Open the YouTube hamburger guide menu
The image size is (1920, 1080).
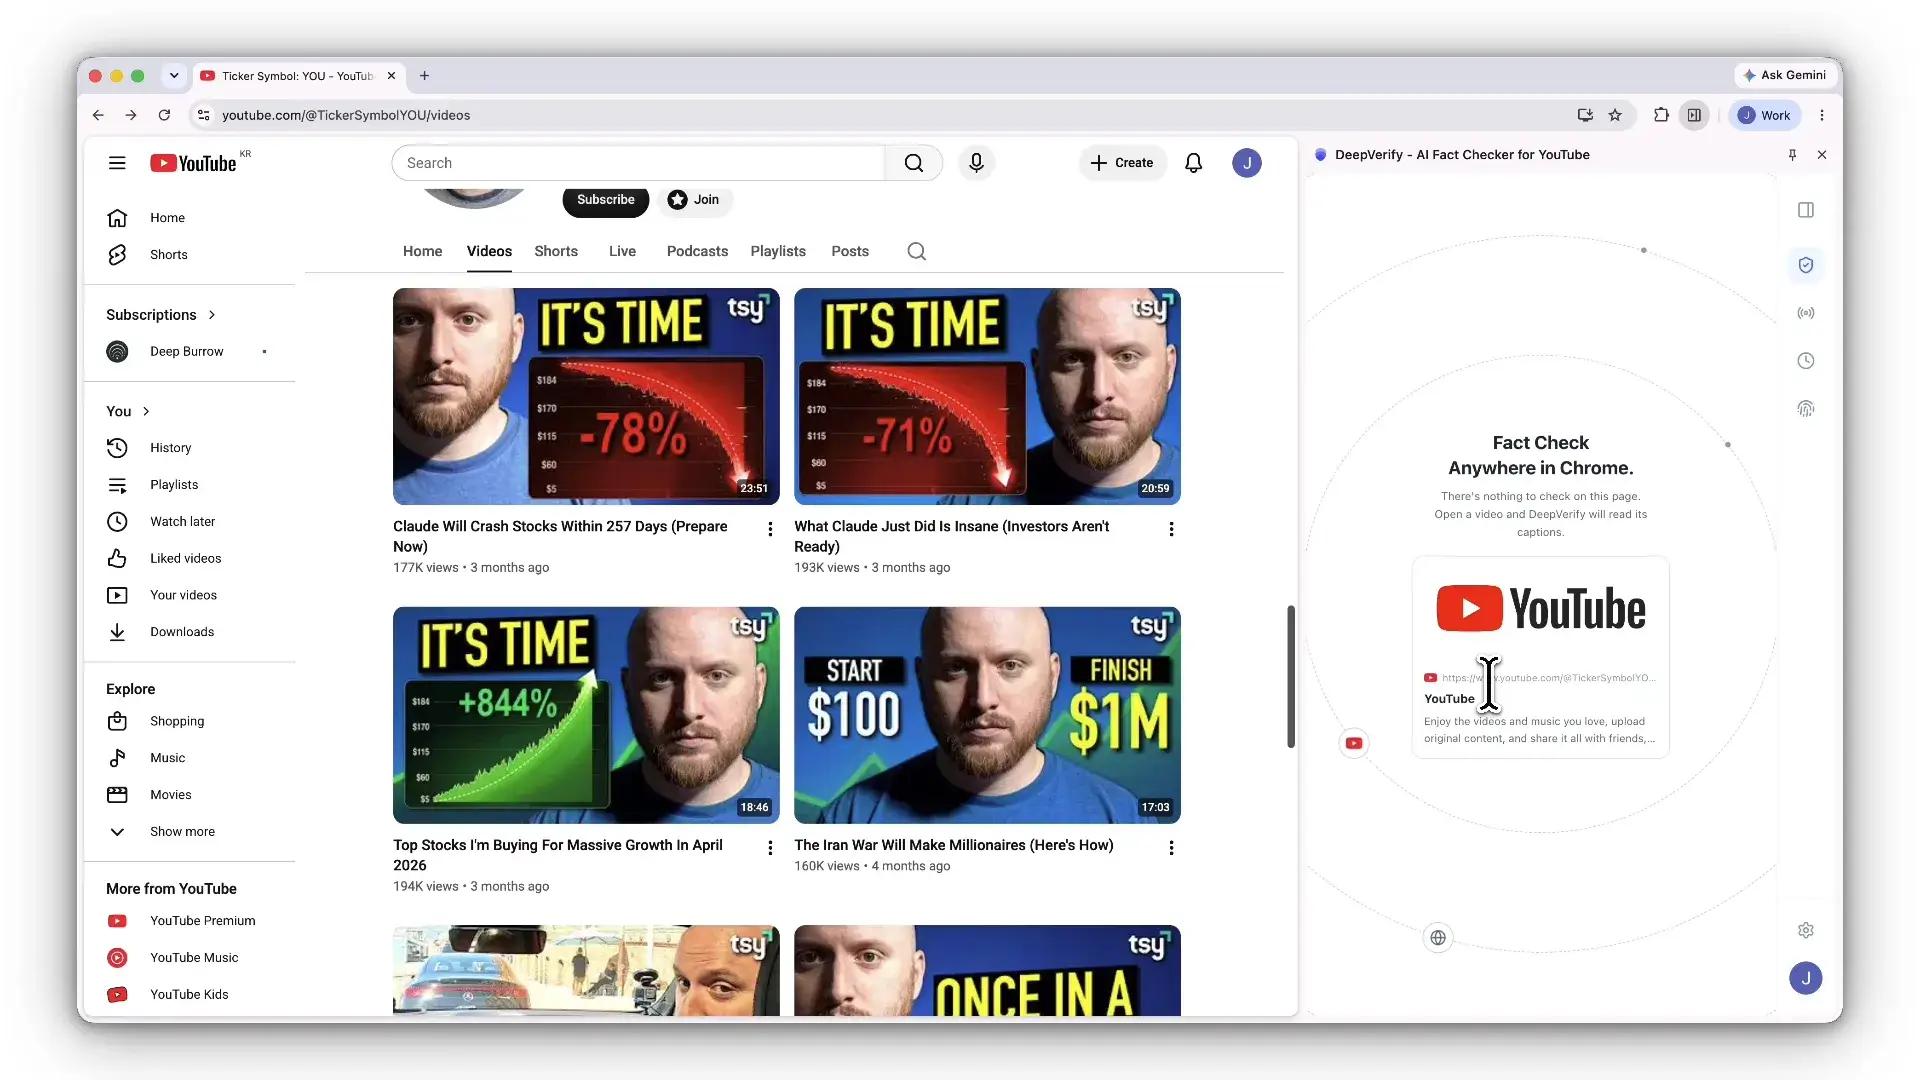click(x=117, y=163)
